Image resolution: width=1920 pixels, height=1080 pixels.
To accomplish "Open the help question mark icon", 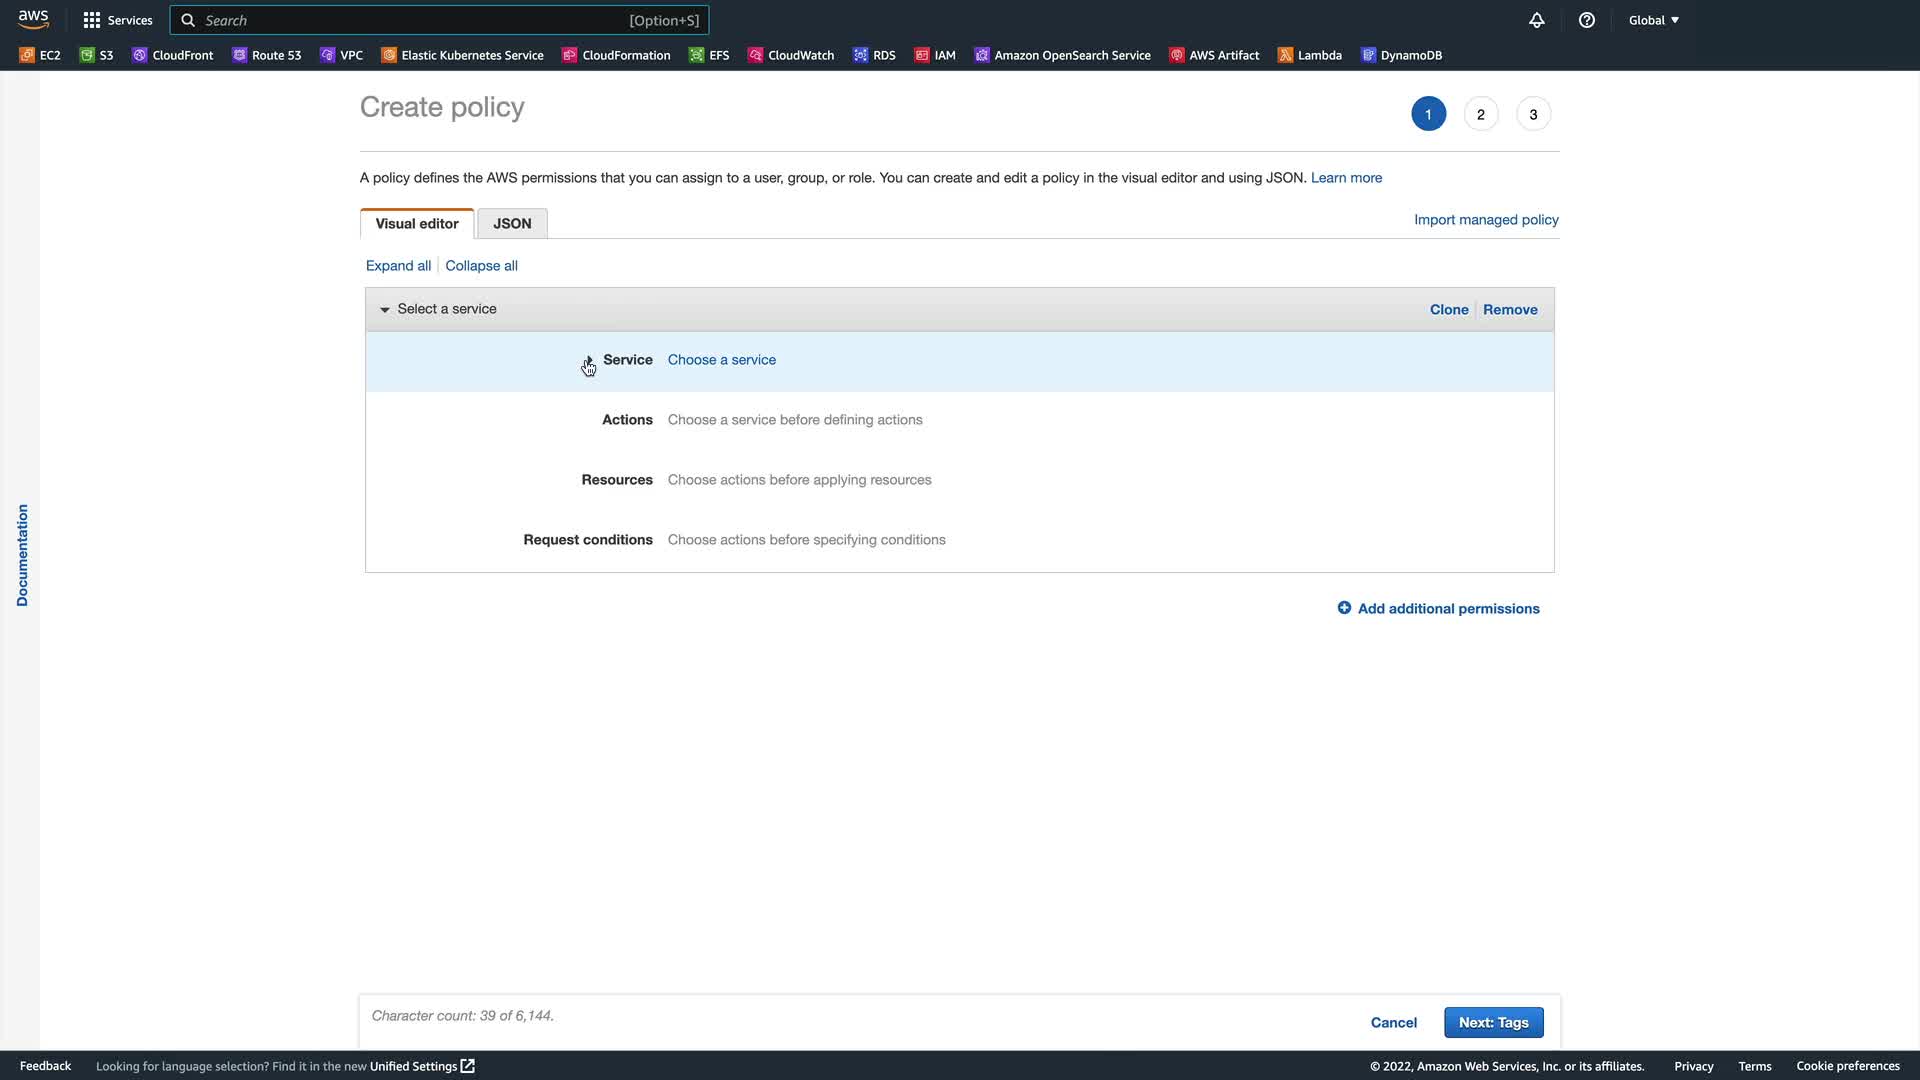I will point(1587,20).
